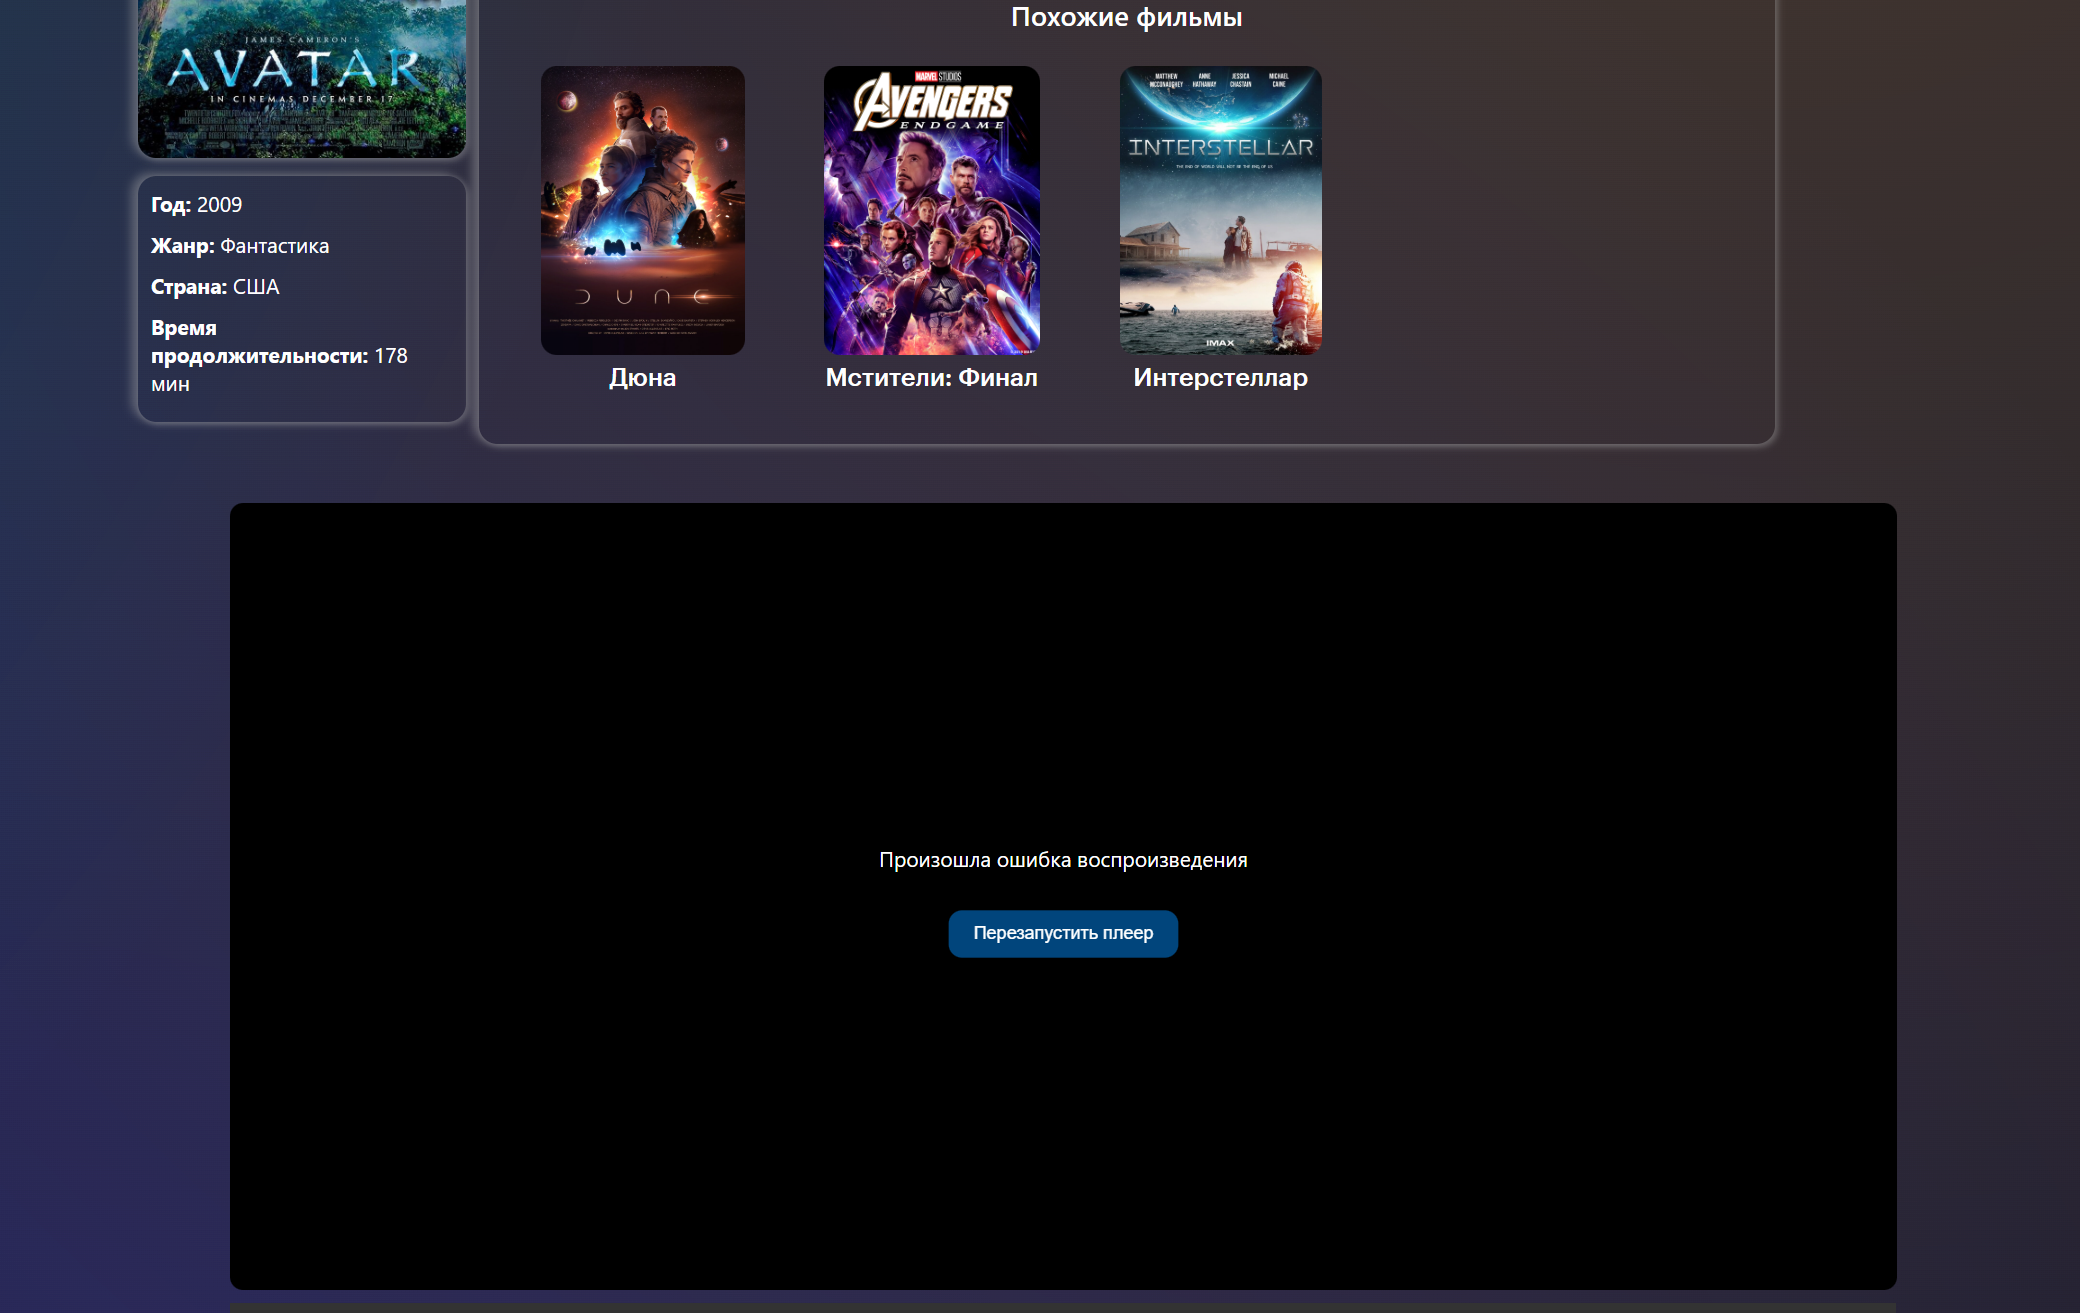Click the 'Жанр: Фантастика' info line
Viewport: 2080px width, 1313px height.
240,246
